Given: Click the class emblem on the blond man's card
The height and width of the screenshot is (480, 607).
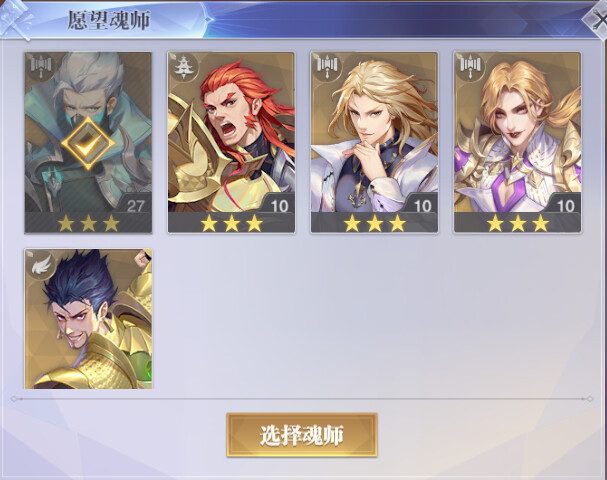Looking at the screenshot, I should point(328,65).
